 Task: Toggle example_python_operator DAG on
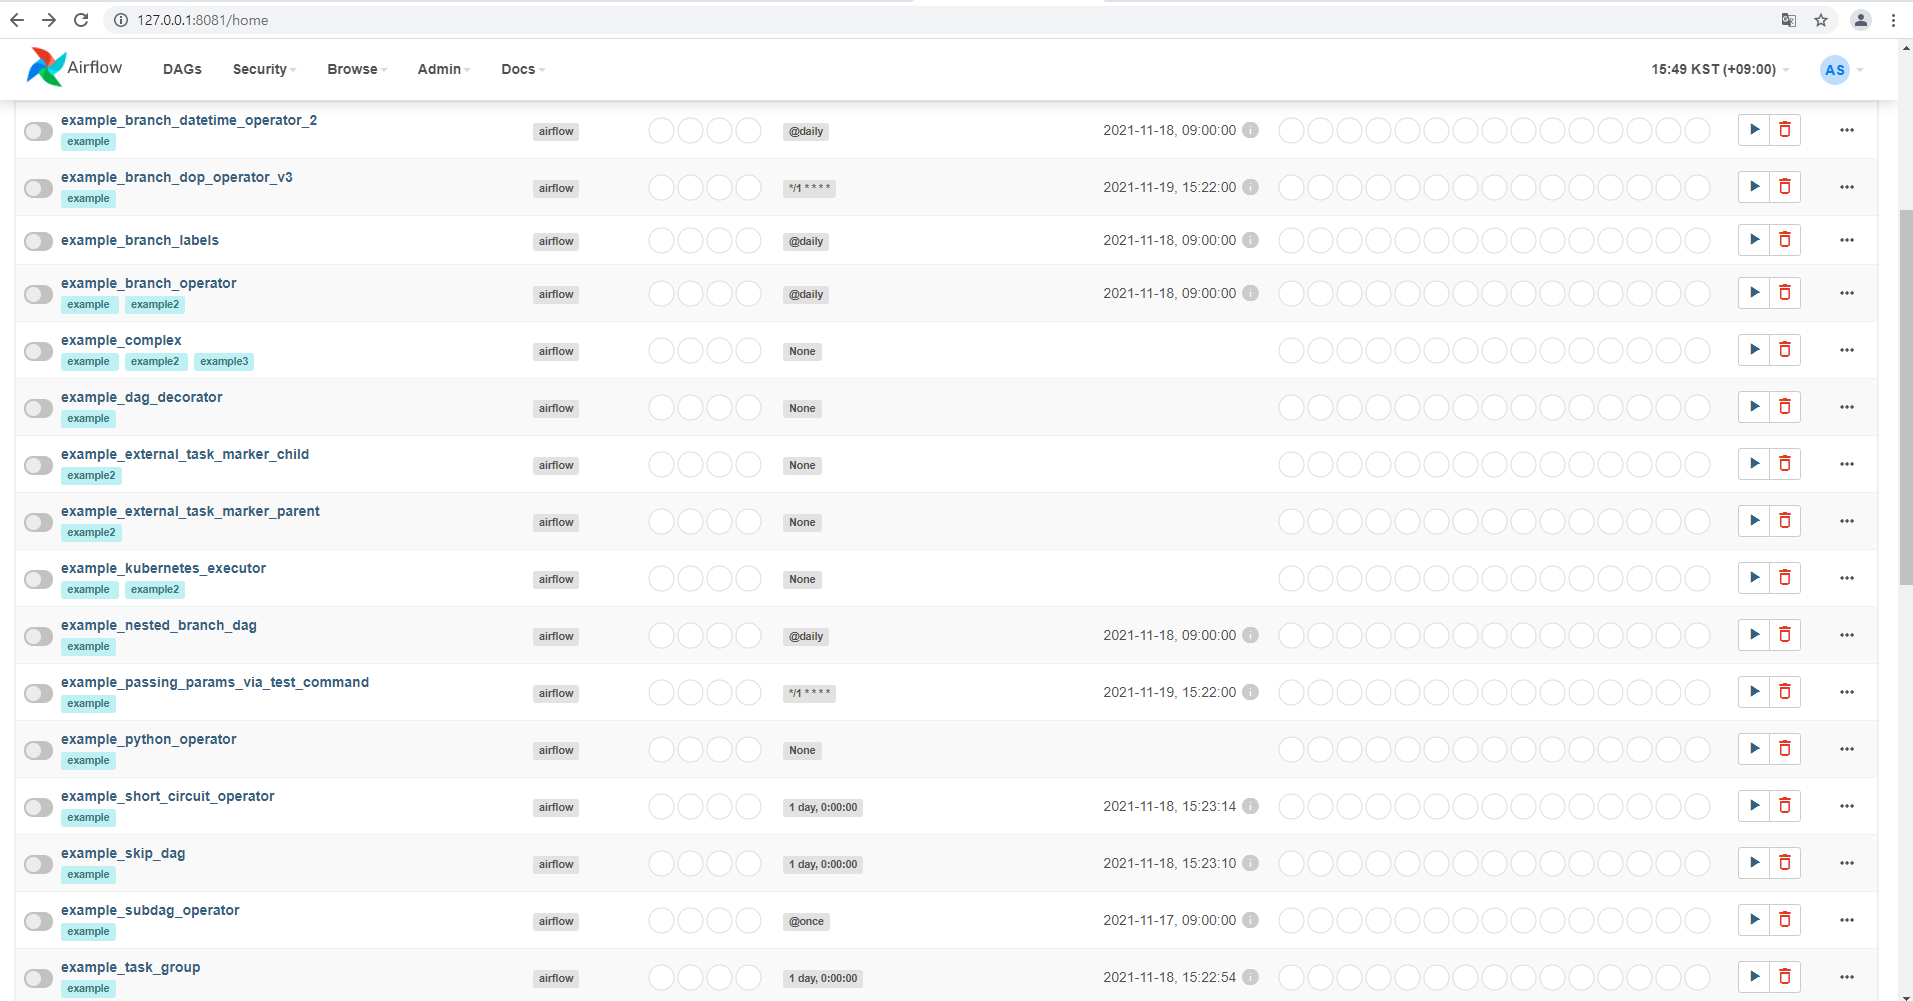[38, 750]
